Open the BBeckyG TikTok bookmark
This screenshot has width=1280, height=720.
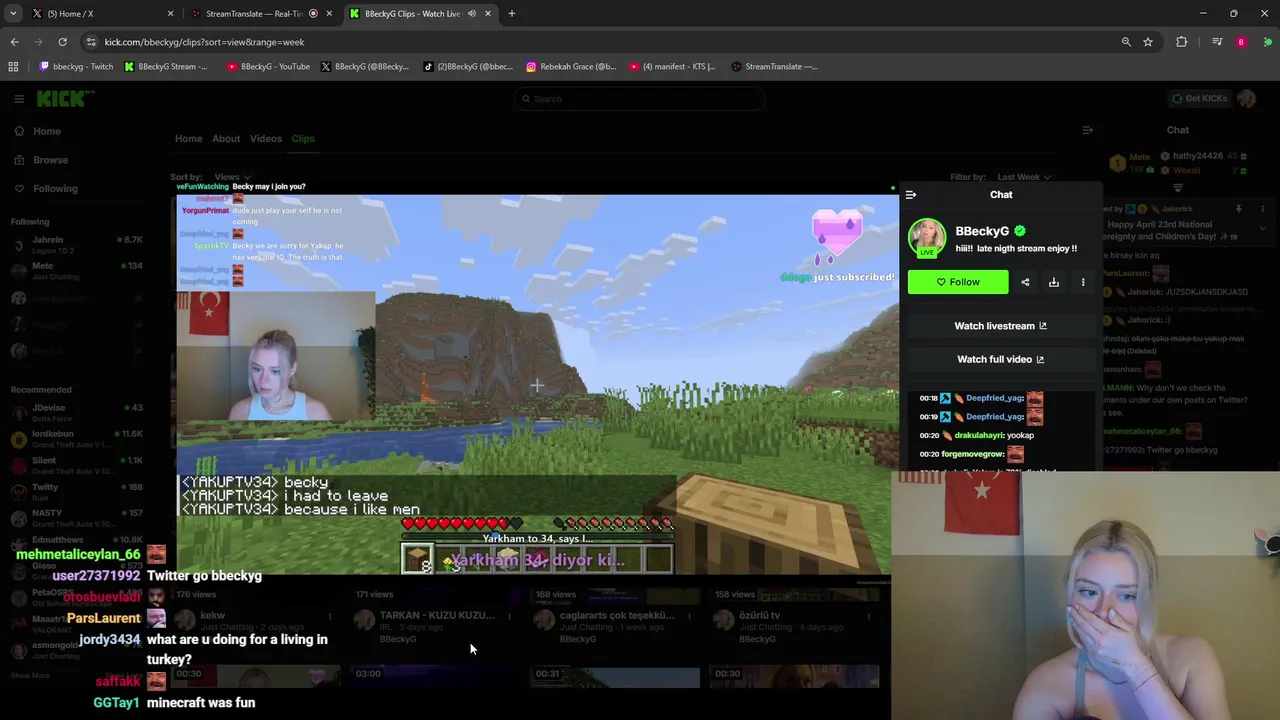(468, 67)
